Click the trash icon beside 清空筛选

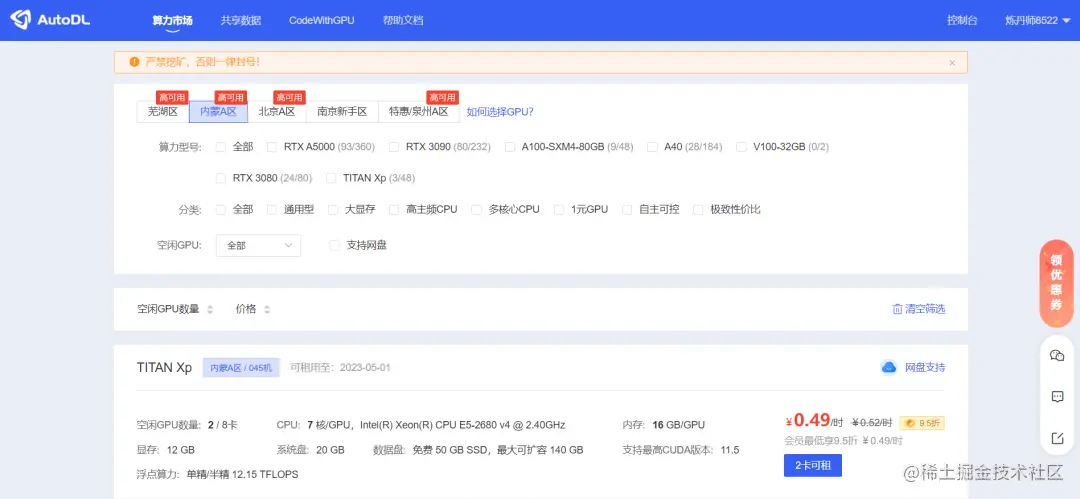[x=897, y=309]
